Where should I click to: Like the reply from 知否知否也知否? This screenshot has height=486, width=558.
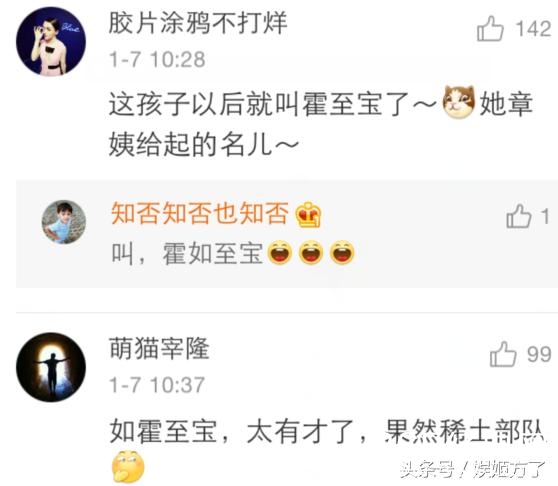518,216
